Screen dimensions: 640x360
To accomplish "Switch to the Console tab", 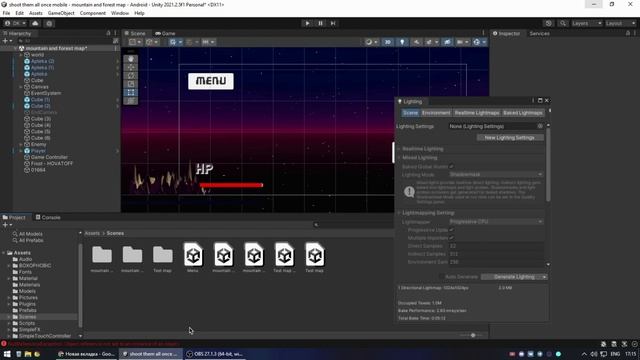I will 48,218.
